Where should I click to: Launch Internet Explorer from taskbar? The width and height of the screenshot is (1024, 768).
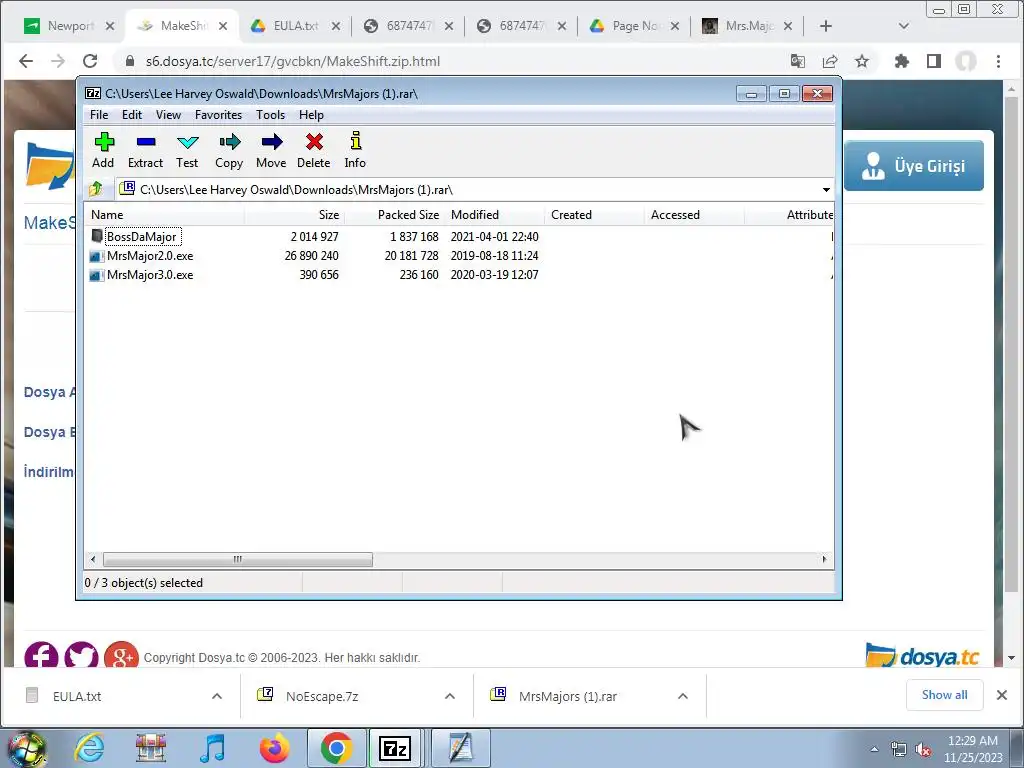pos(89,748)
